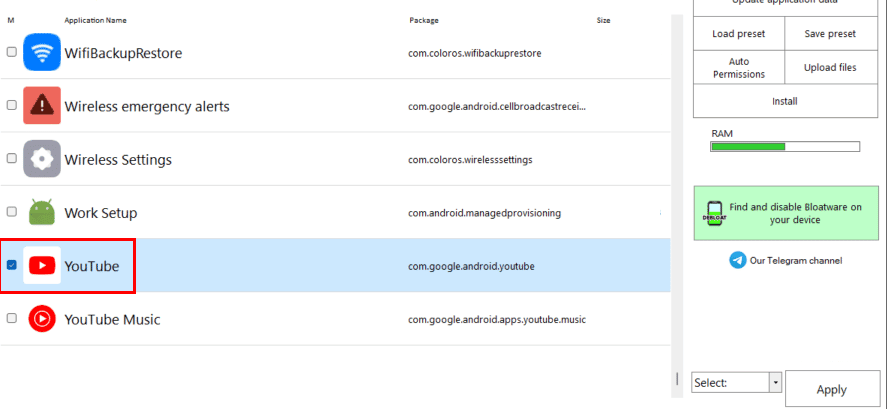This screenshot has height=409, width=887.
Task: Click the WifiBackupRestore app icon
Action: tap(42, 52)
